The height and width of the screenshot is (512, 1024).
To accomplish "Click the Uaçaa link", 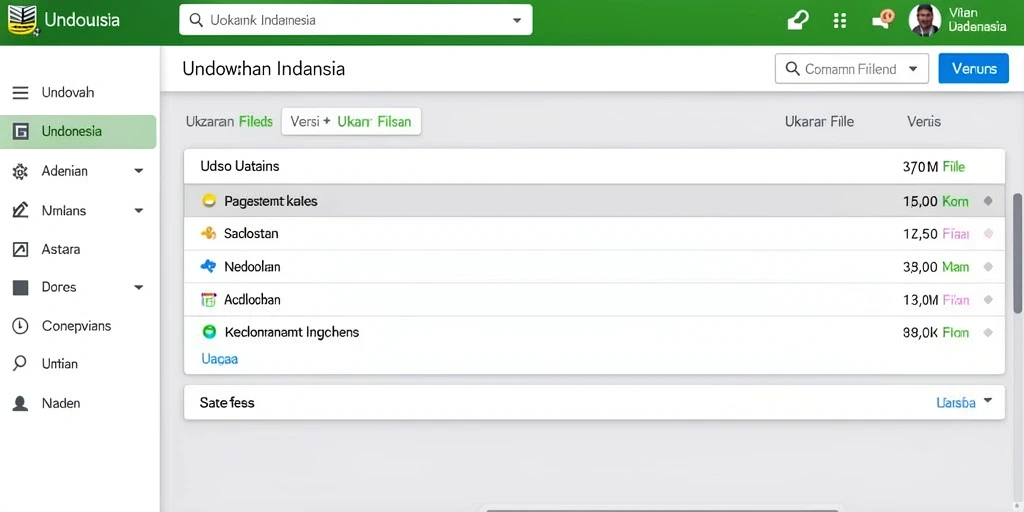I will coord(219,359).
